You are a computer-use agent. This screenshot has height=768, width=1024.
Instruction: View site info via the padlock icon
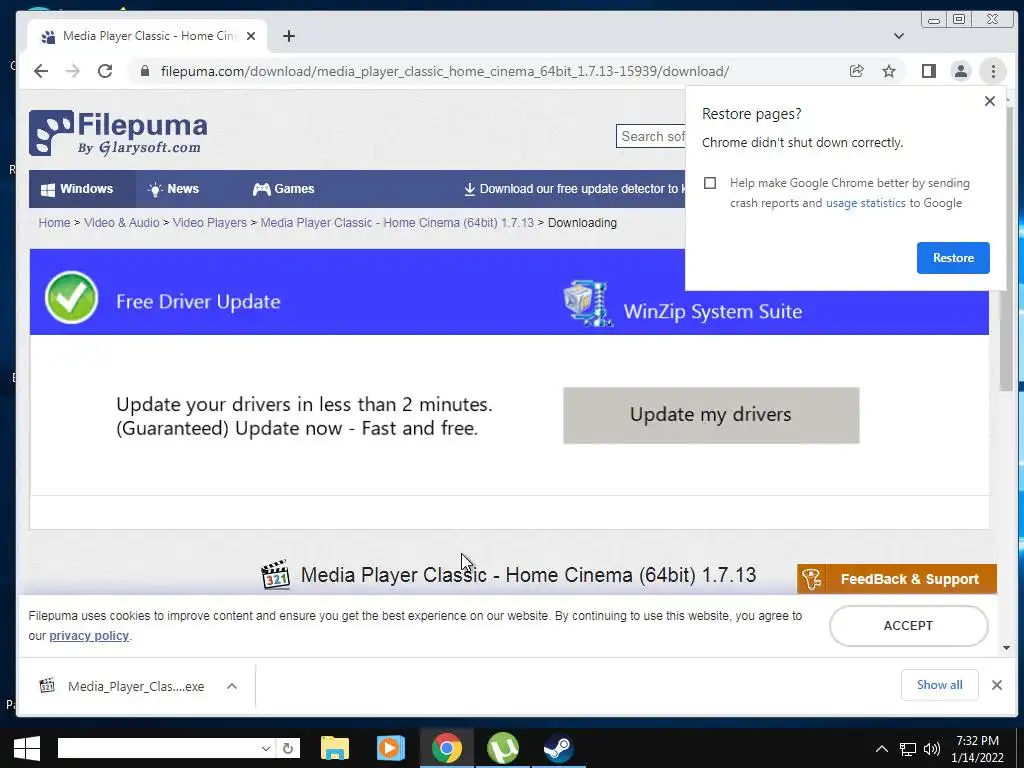[145, 71]
